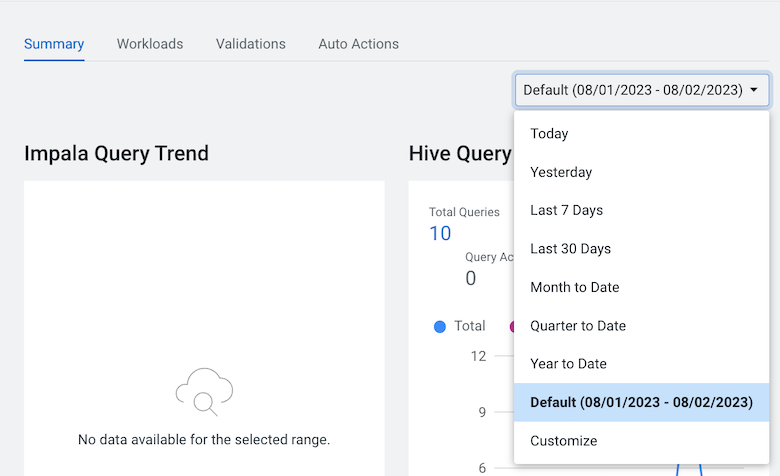Switch to the Workloads tab
This screenshot has width=780, height=476.
click(150, 44)
